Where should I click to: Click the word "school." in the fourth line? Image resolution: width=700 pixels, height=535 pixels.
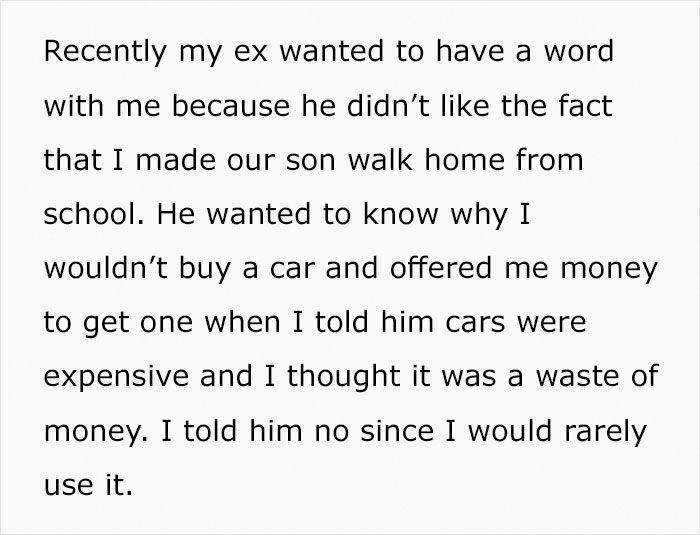tap(95, 214)
